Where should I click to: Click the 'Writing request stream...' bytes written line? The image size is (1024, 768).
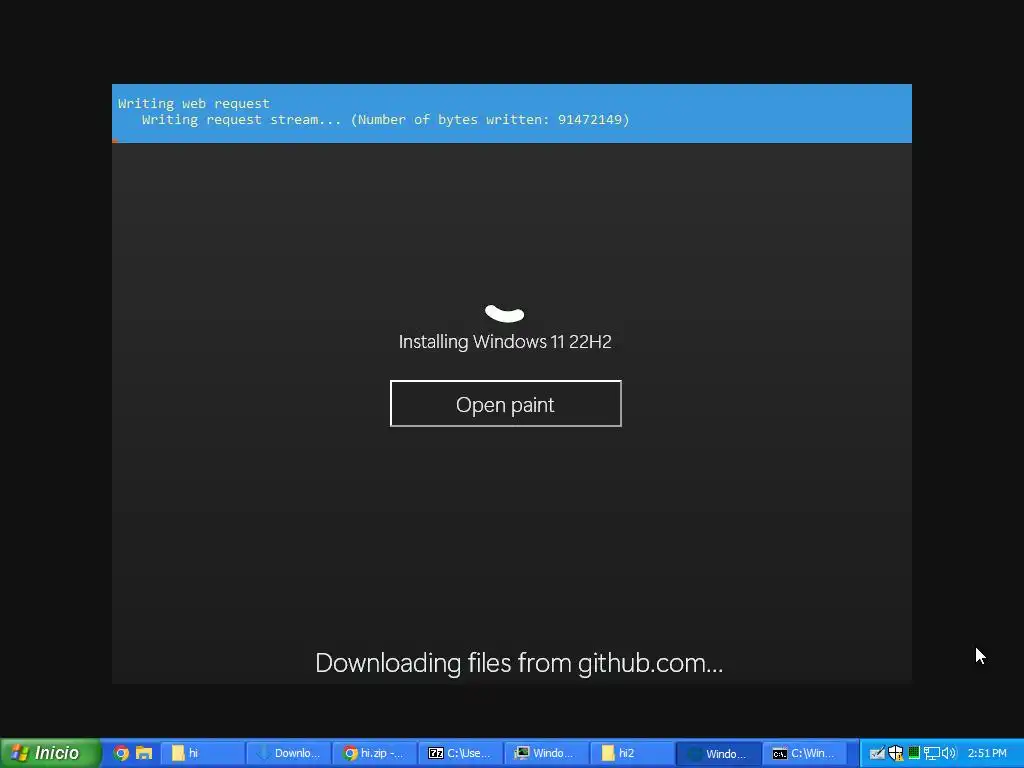click(385, 120)
